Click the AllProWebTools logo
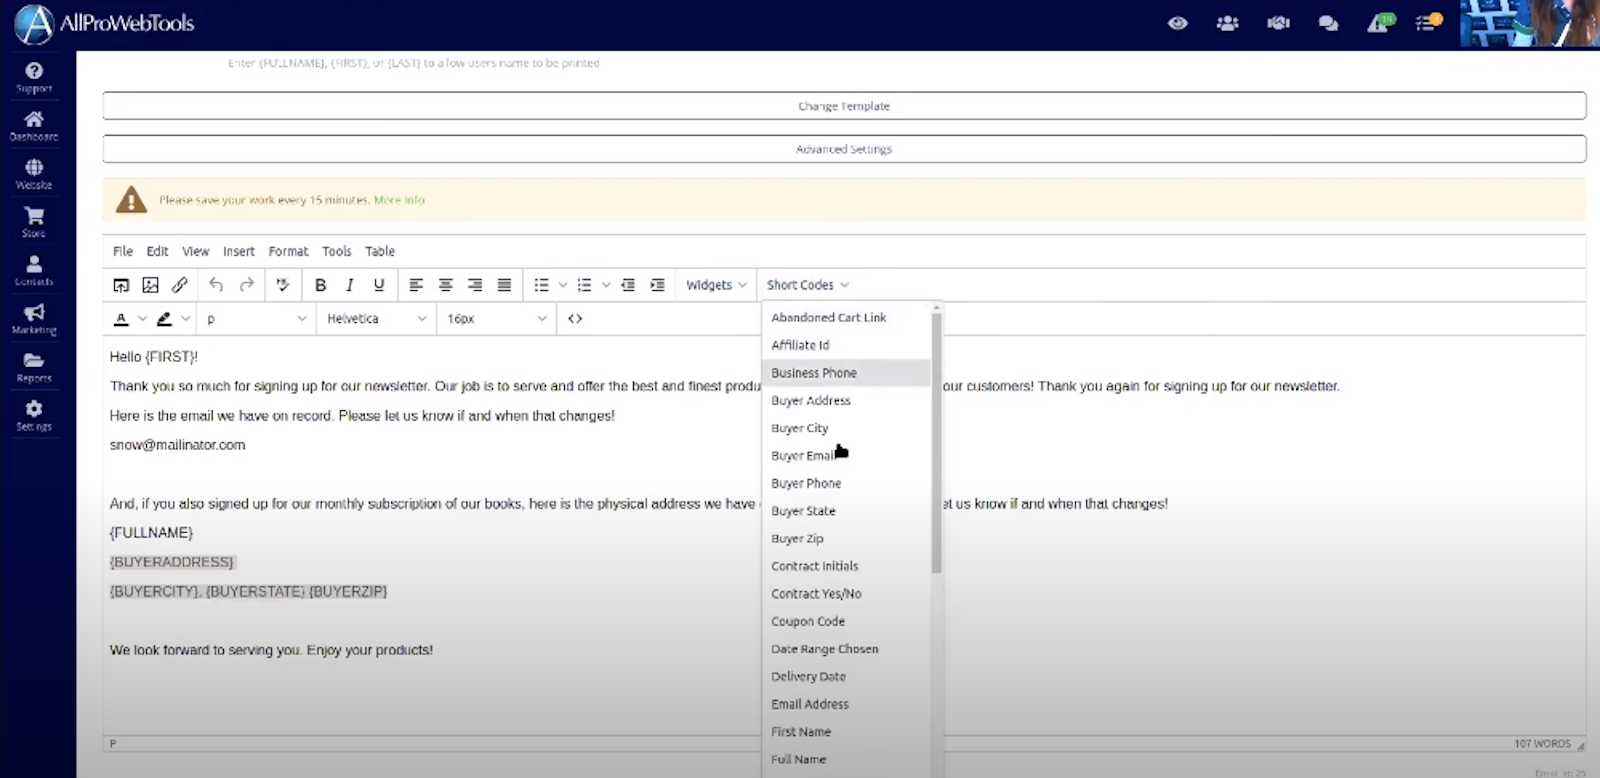1600x778 pixels. coord(104,24)
